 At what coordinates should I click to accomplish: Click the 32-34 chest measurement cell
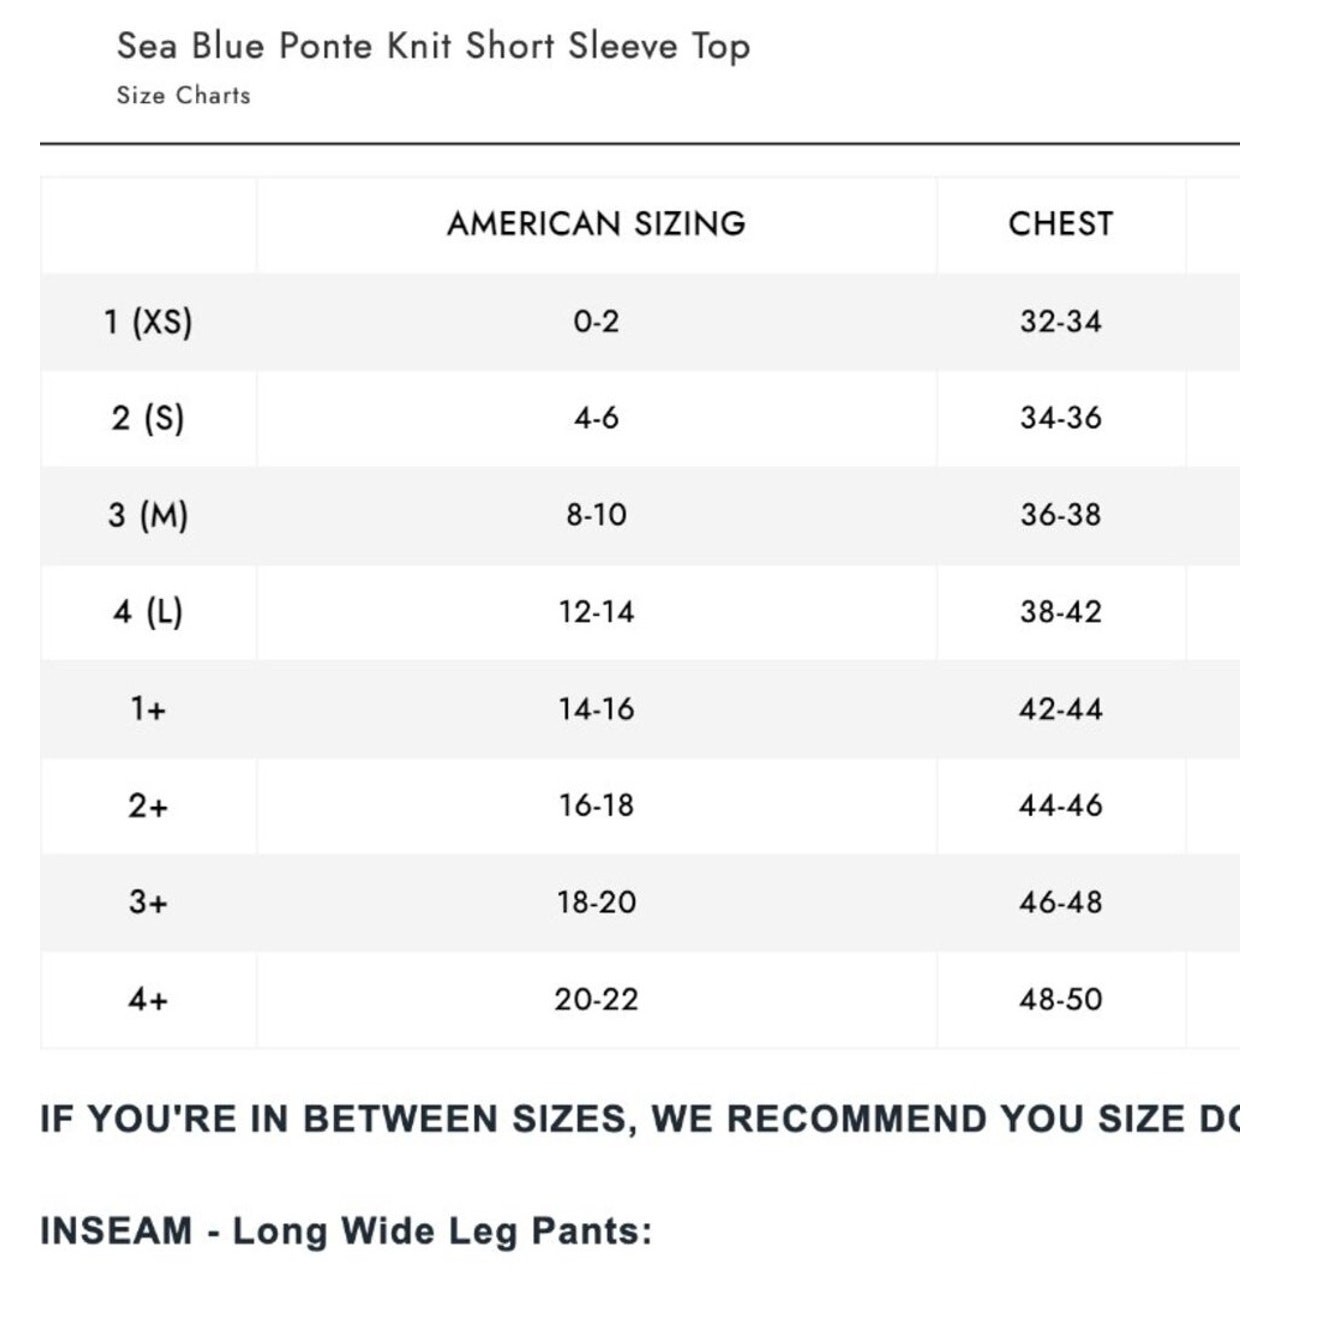click(x=1060, y=321)
